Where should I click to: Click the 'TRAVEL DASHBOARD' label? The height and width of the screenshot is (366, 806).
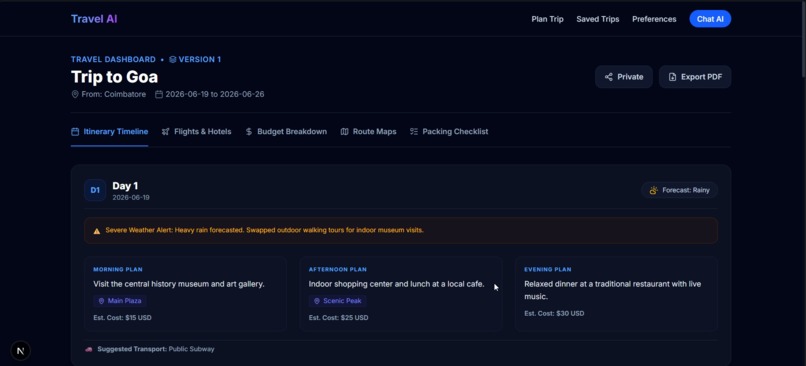click(113, 60)
